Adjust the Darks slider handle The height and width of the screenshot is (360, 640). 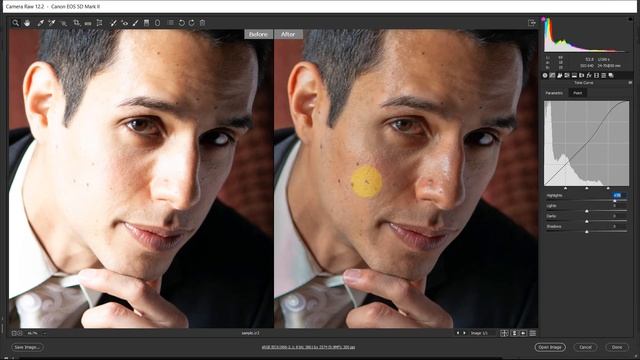pos(587,221)
